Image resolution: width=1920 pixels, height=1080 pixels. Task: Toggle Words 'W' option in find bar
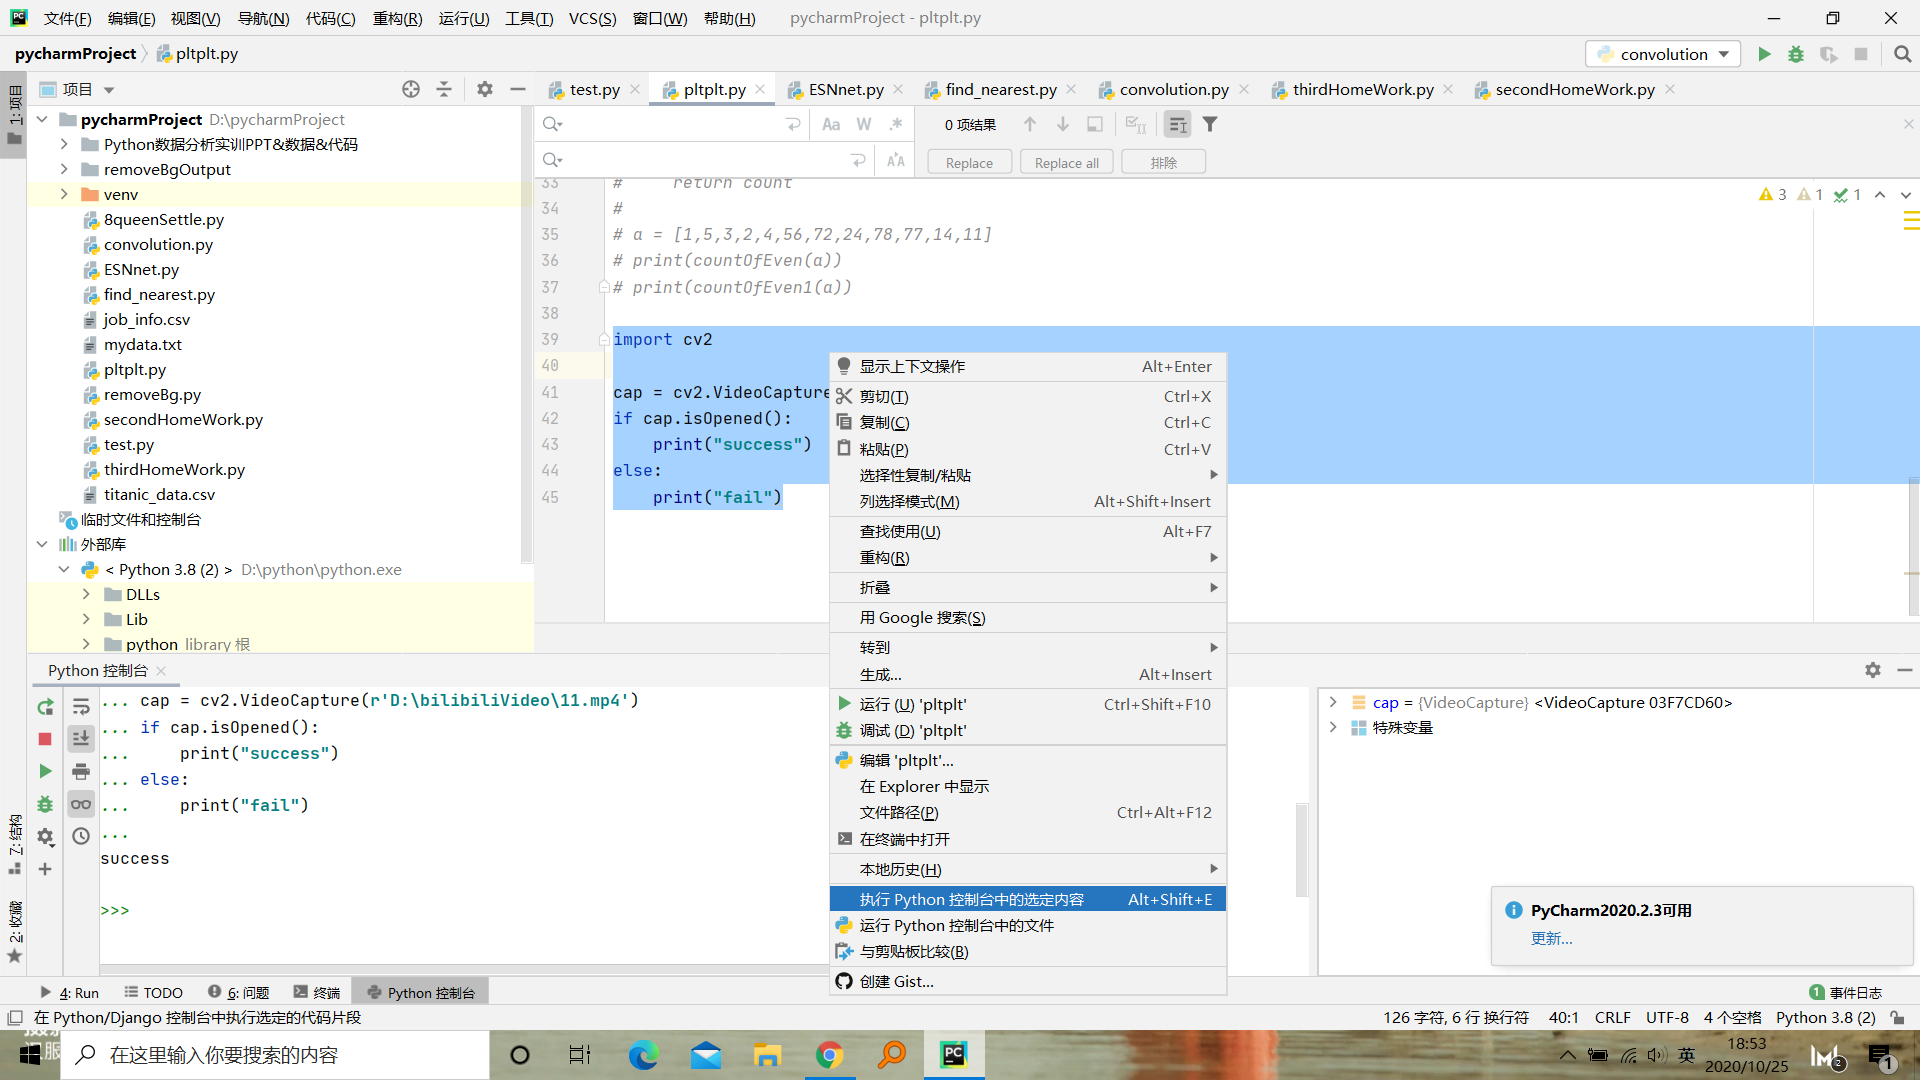(x=864, y=124)
